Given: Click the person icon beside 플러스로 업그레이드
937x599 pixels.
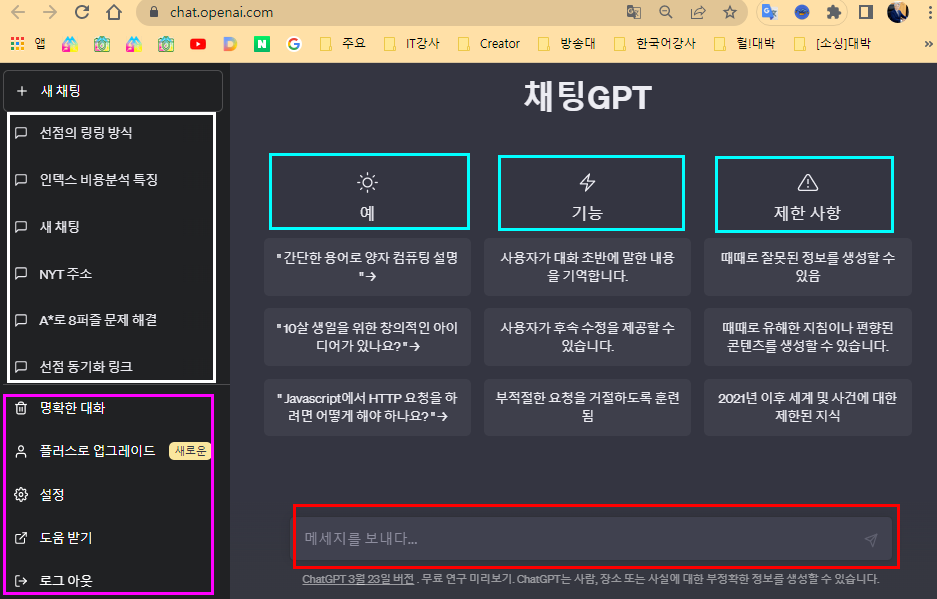Looking at the screenshot, I should [x=21, y=451].
